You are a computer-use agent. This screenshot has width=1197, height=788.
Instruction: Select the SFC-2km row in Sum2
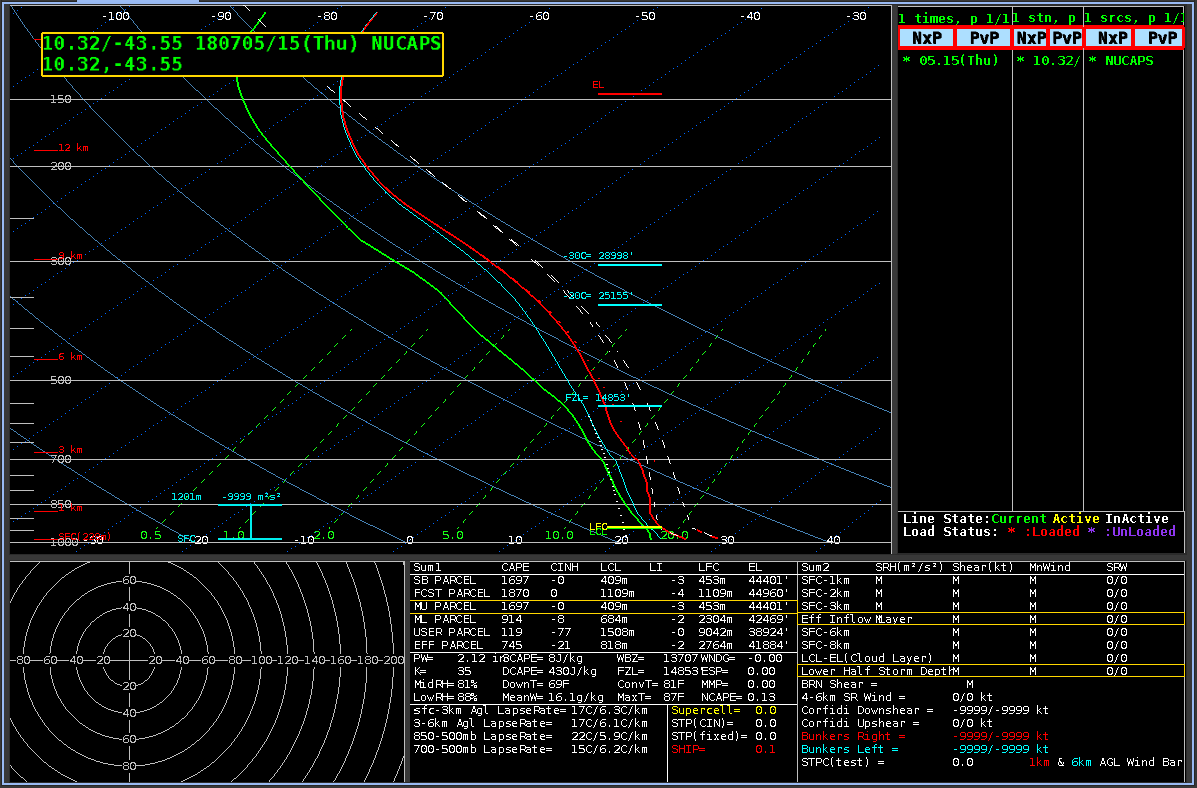(x=991, y=593)
